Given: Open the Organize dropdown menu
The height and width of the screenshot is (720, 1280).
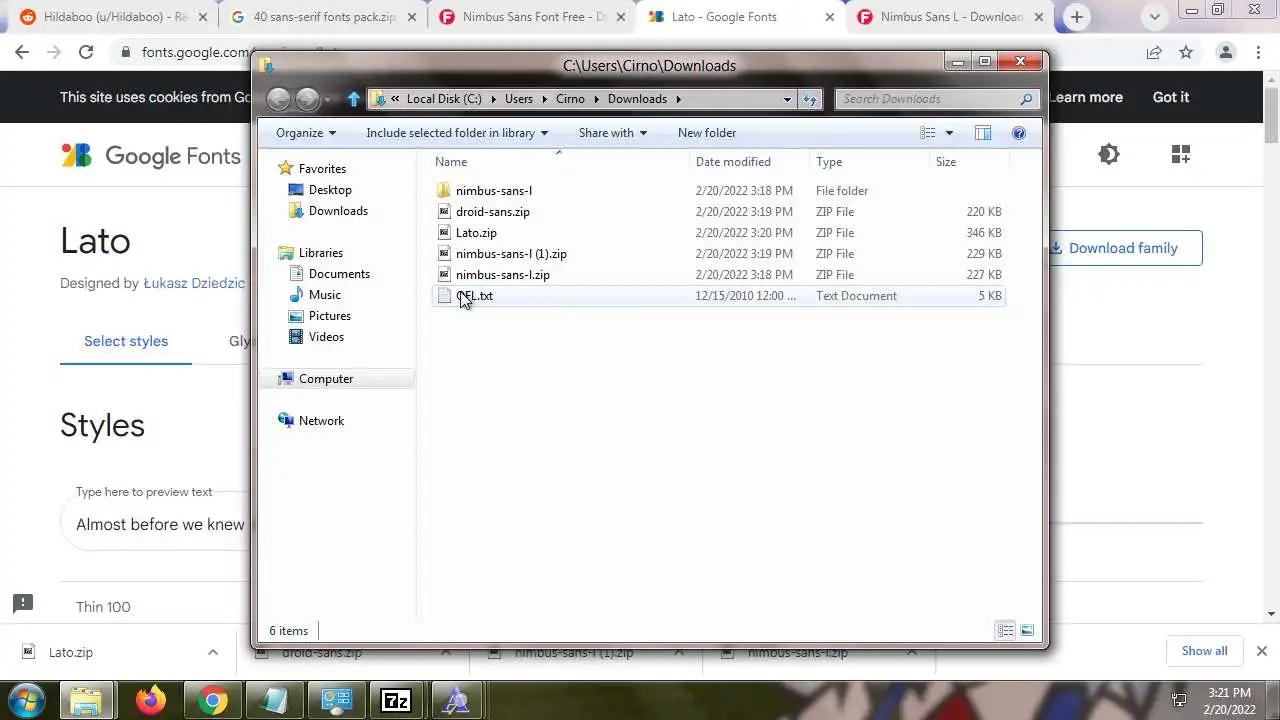Looking at the screenshot, I should pyautogui.click(x=306, y=133).
